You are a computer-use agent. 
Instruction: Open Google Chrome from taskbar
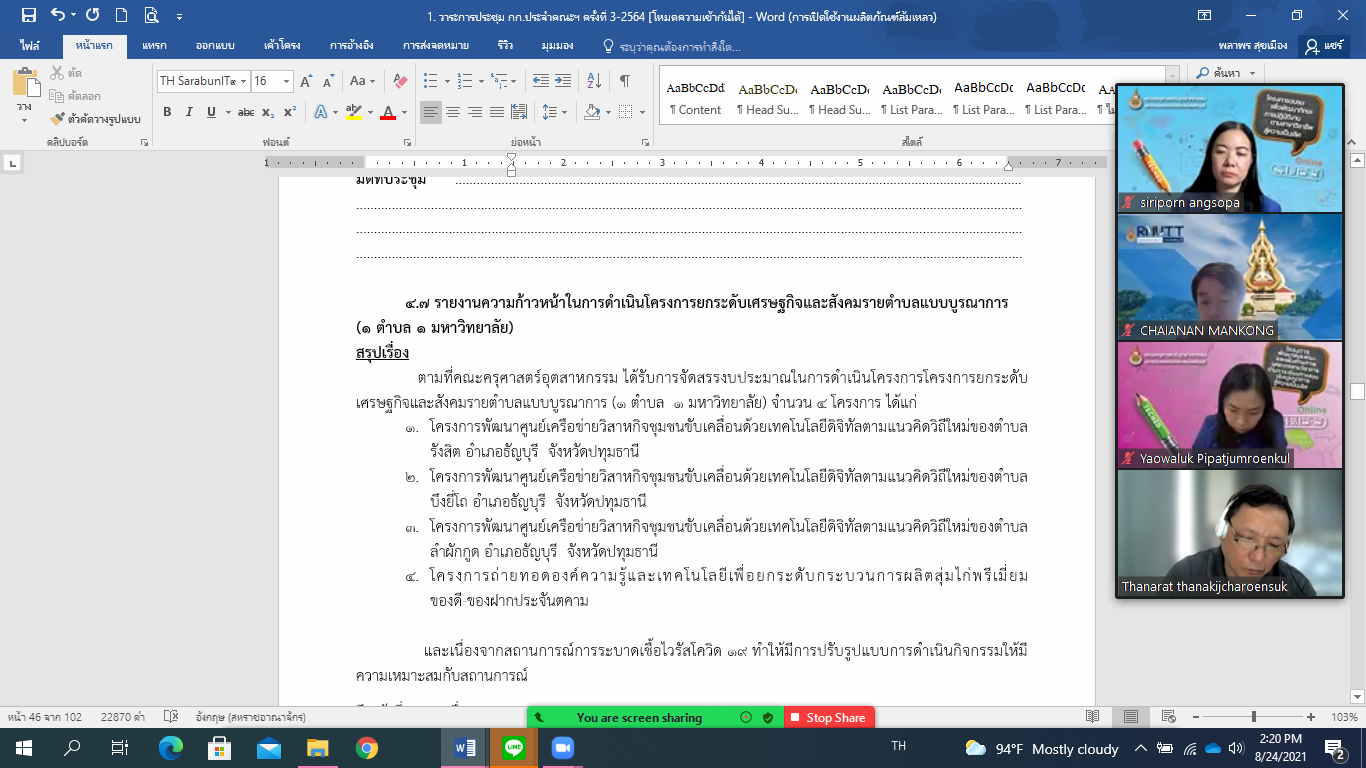coord(366,747)
